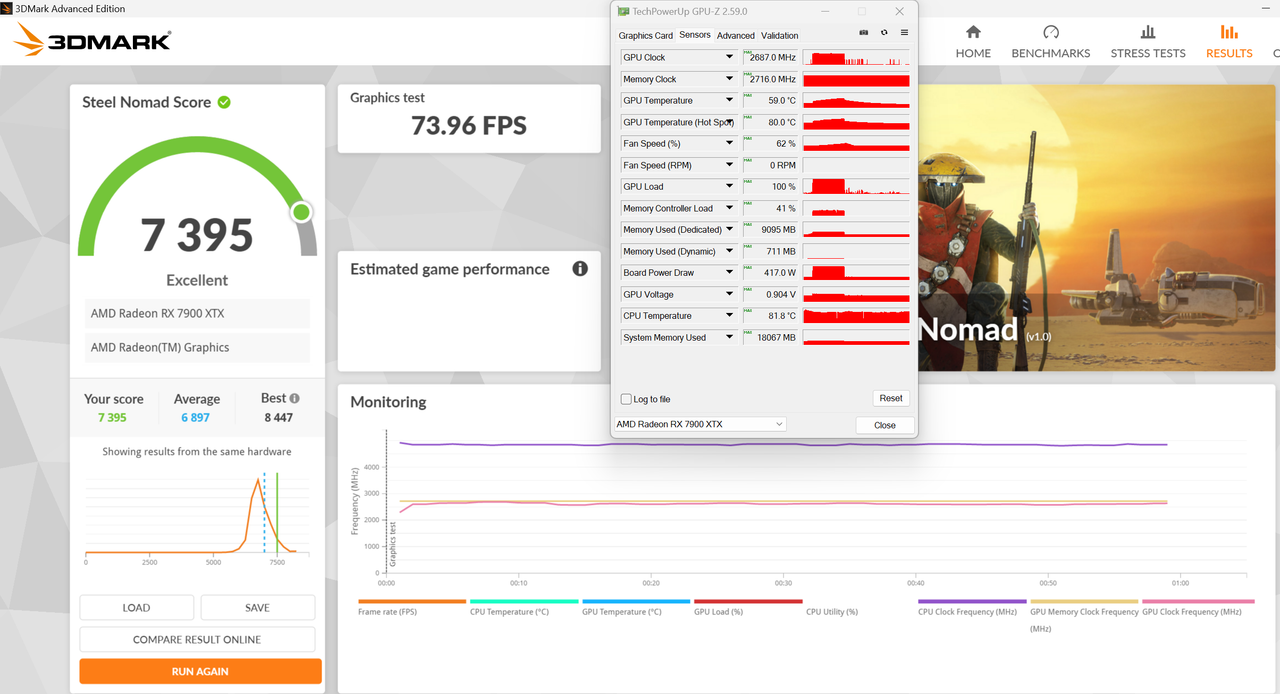Viewport: 1280px width, 694px height.
Task: Expand the Memory Clock sensor dropdown
Action: [x=729, y=79]
